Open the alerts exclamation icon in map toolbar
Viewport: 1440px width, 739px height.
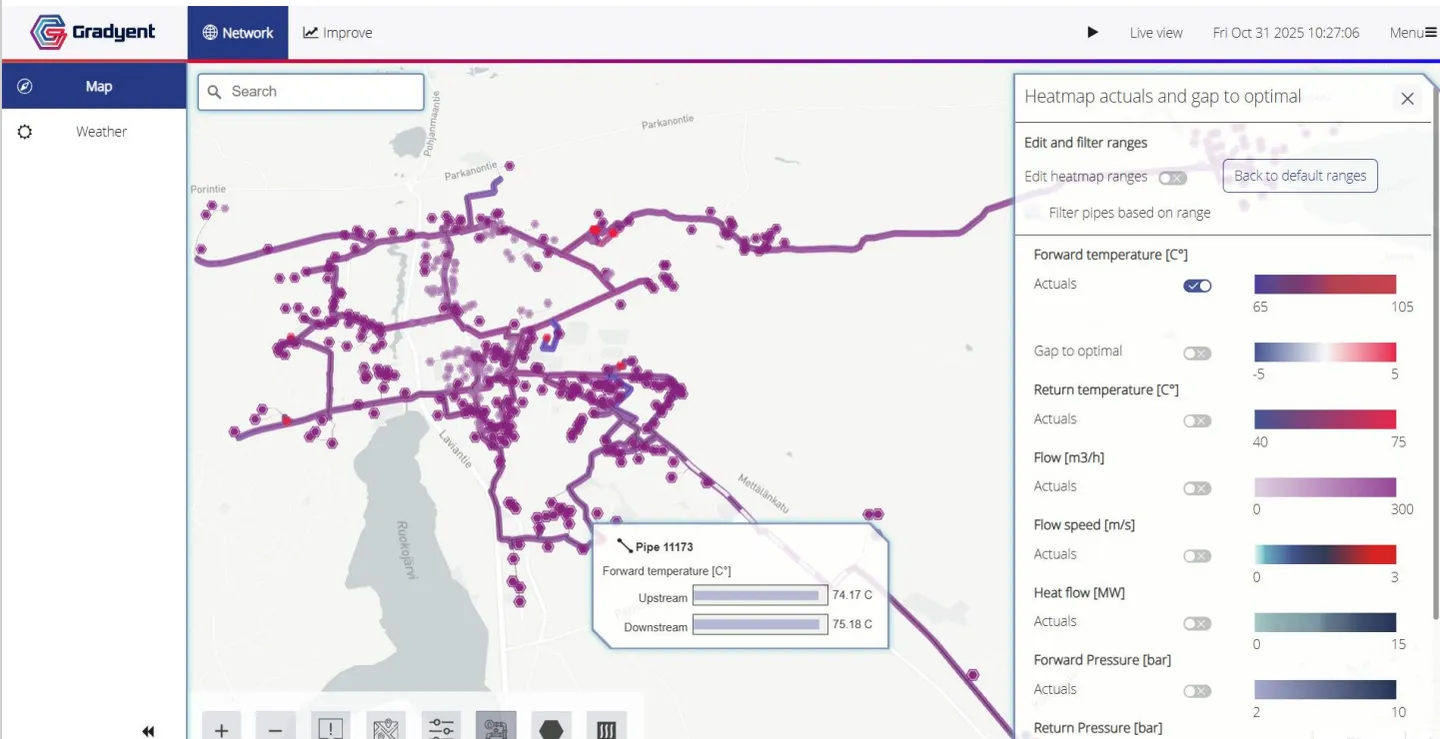click(331, 728)
